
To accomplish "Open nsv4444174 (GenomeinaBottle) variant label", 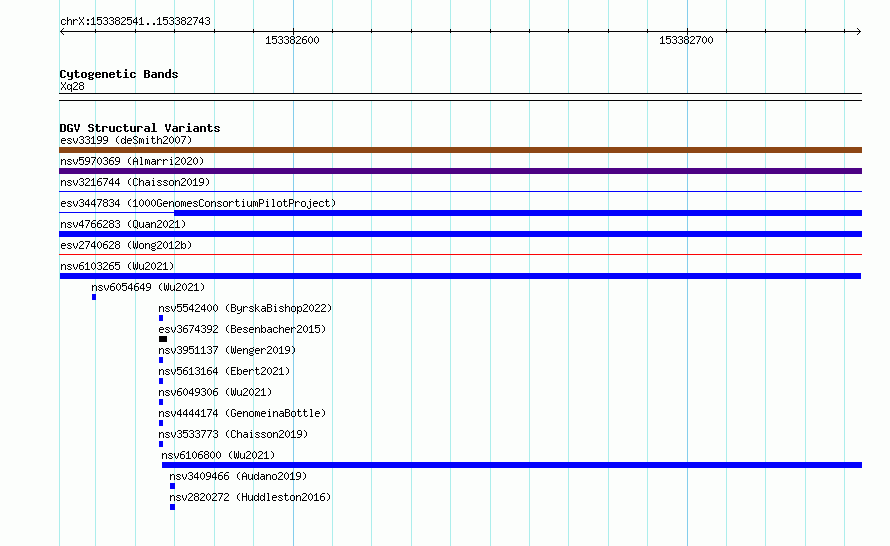I will click(242, 413).
